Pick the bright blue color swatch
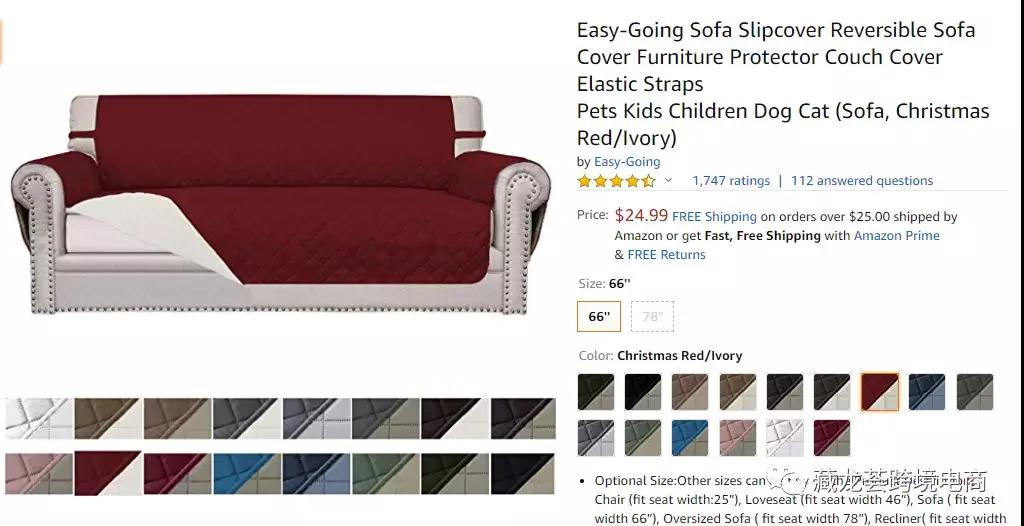The width and height of the screenshot is (1024, 526). point(690,438)
